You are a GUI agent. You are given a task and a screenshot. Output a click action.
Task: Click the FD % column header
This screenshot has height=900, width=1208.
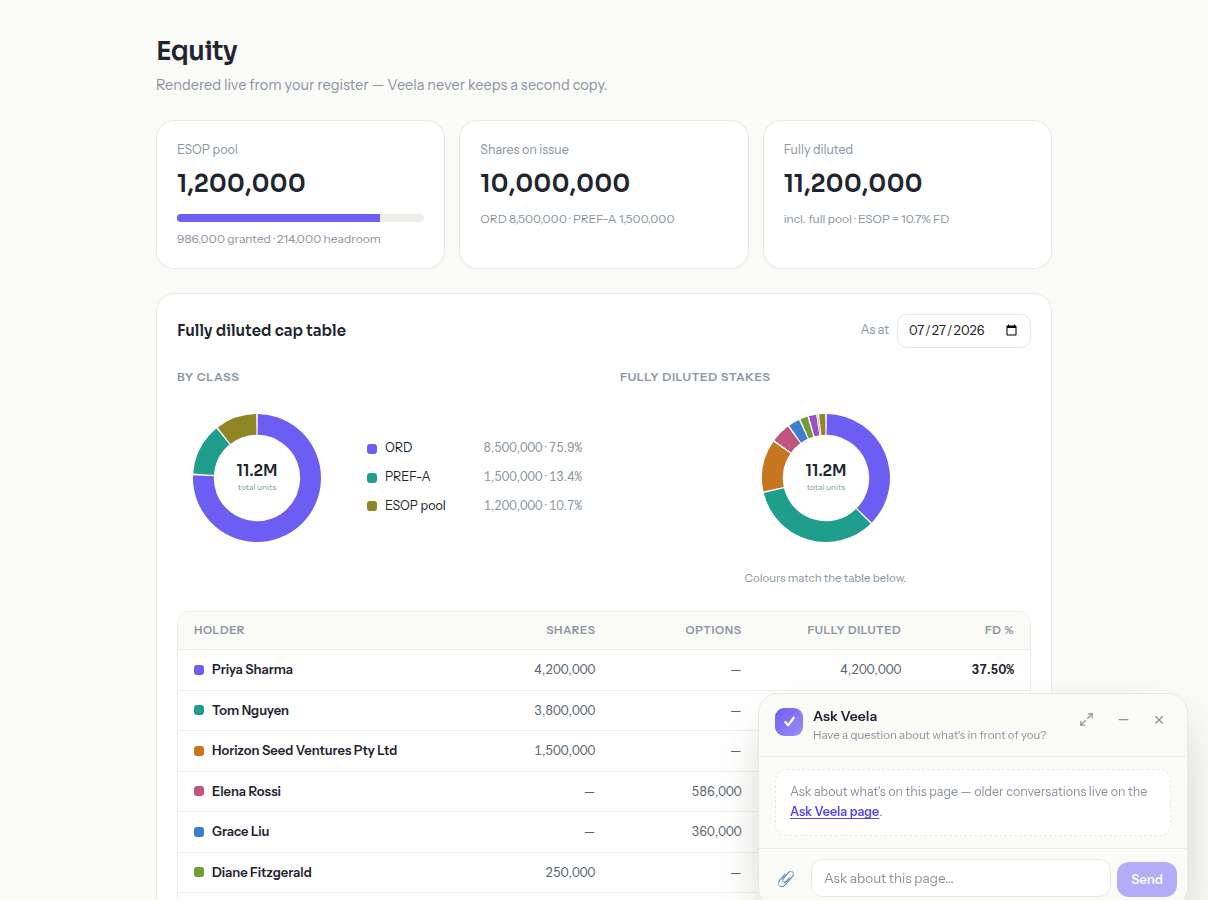tap(999, 630)
